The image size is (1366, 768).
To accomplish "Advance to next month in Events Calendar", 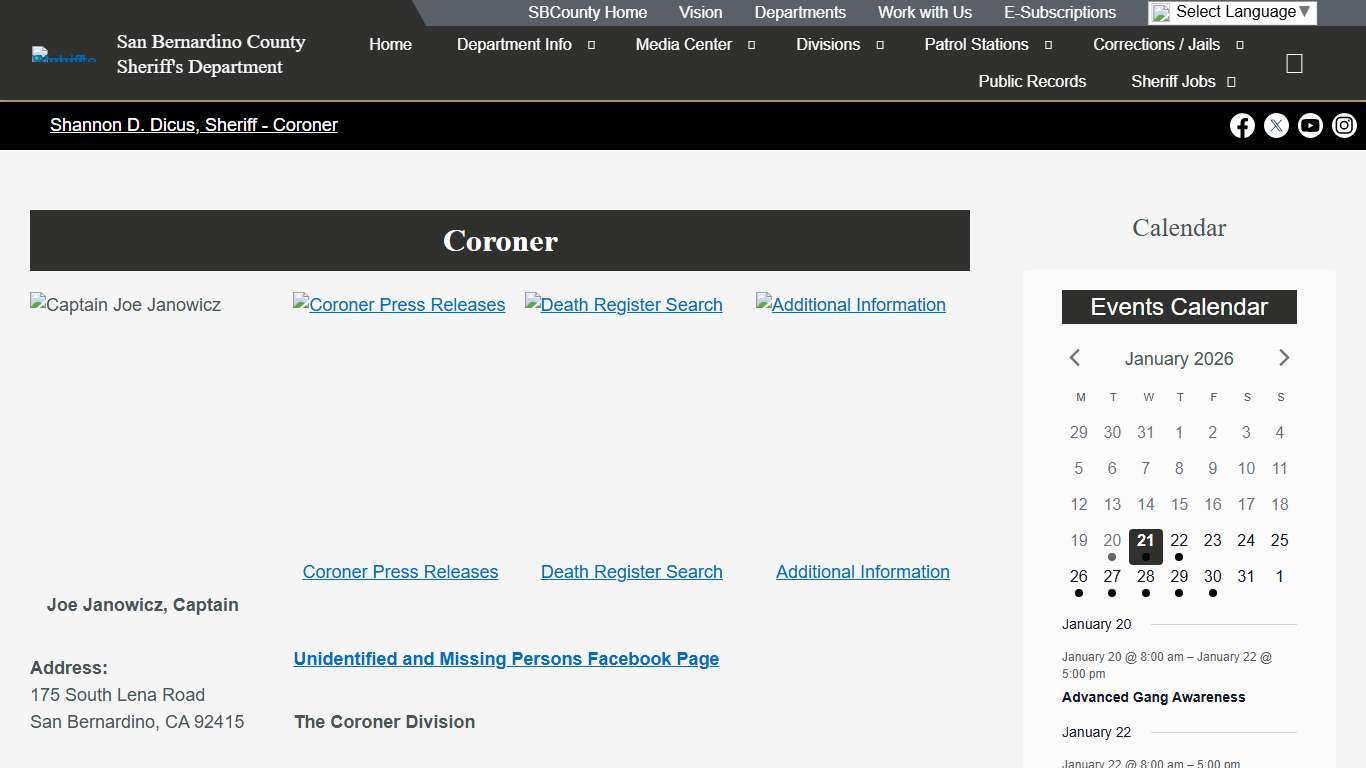I will pyautogui.click(x=1284, y=358).
